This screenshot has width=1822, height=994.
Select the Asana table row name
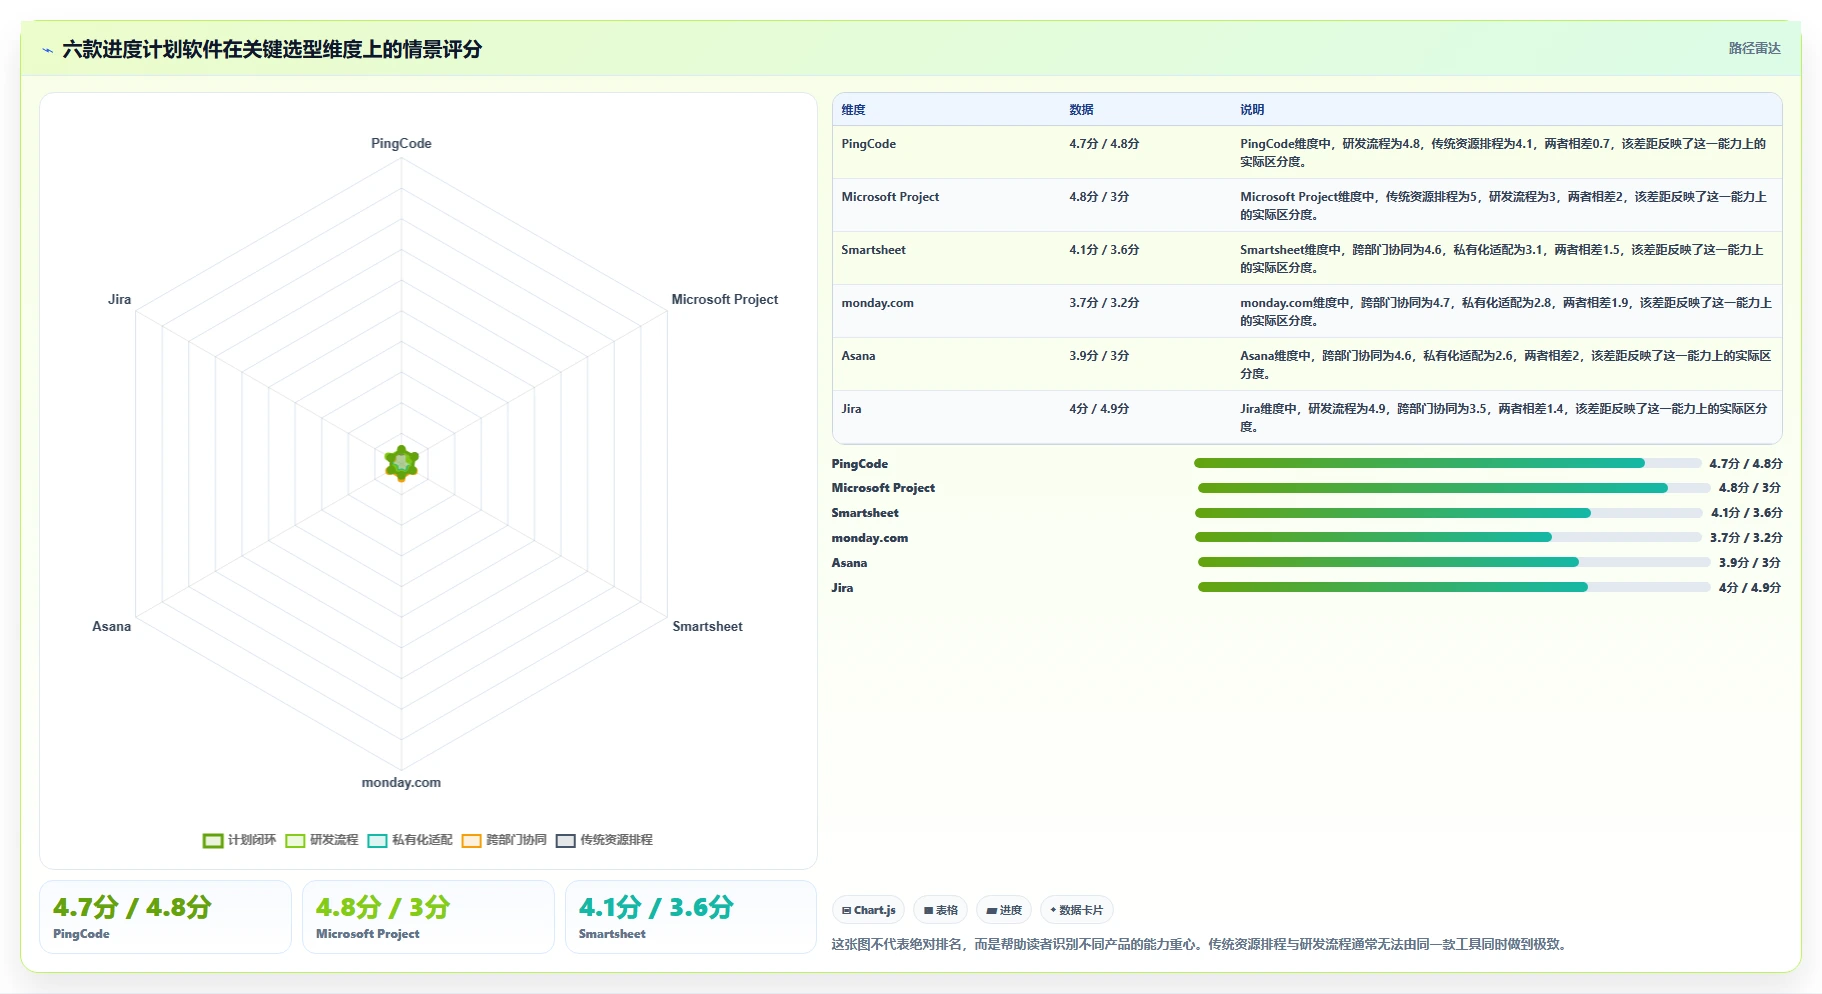click(858, 356)
